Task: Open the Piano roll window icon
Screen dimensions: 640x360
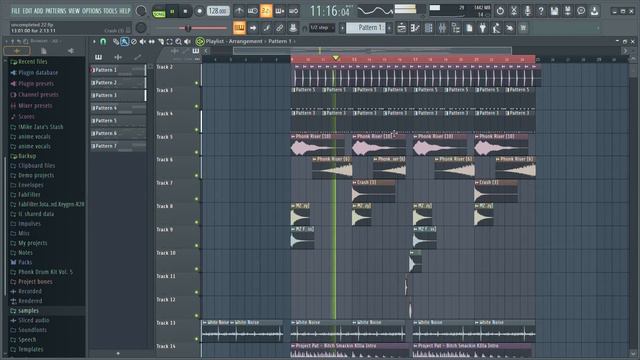Action: point(415,28)
